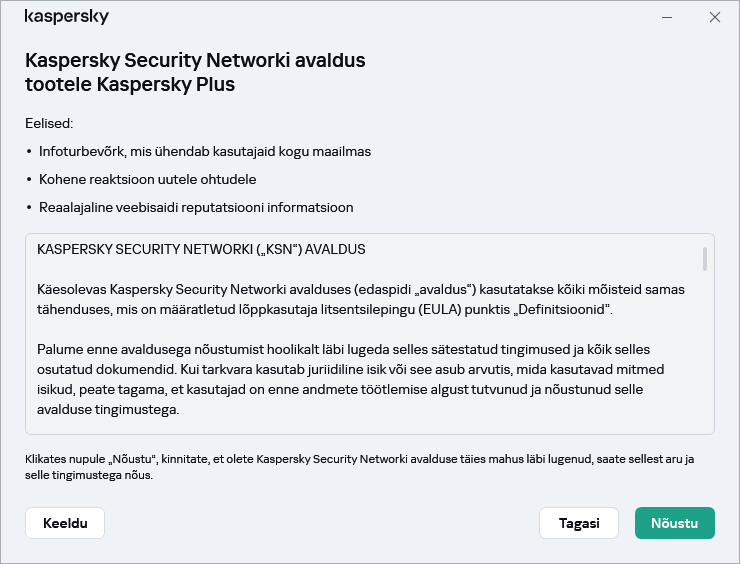Click the 'KASPERSKY SECURITY NETWORKI ("KSN") AVALDUS' title line
This screenshot has height=564, width=740.
pyautogui.click(x=200, y=249)
